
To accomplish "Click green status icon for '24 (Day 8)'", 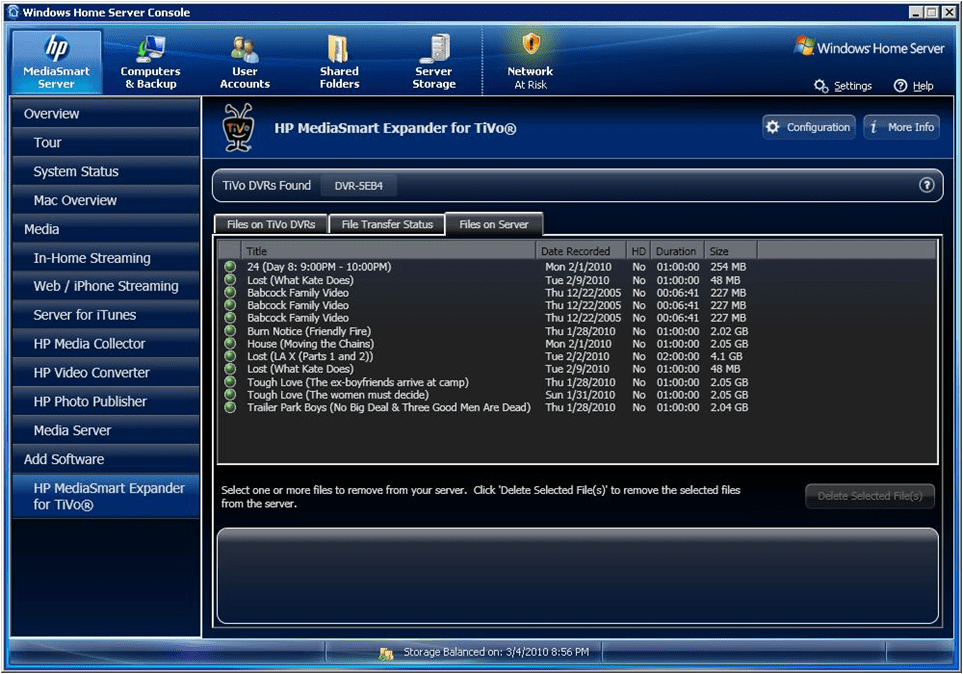I will 230,267.
